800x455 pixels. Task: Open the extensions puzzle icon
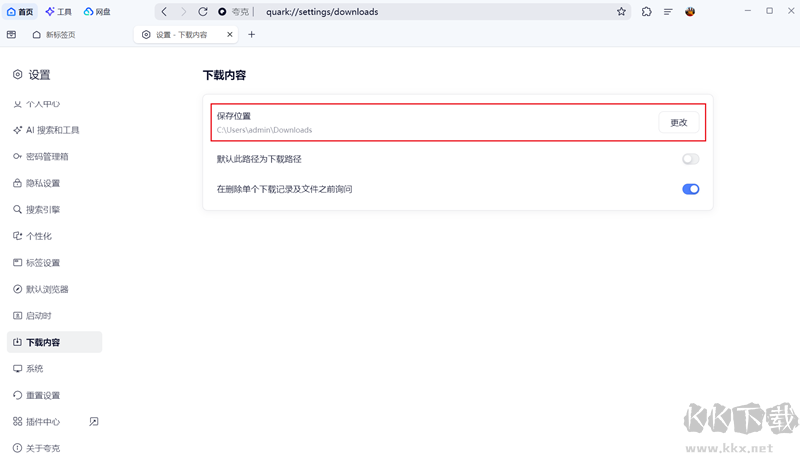(647, 12)
